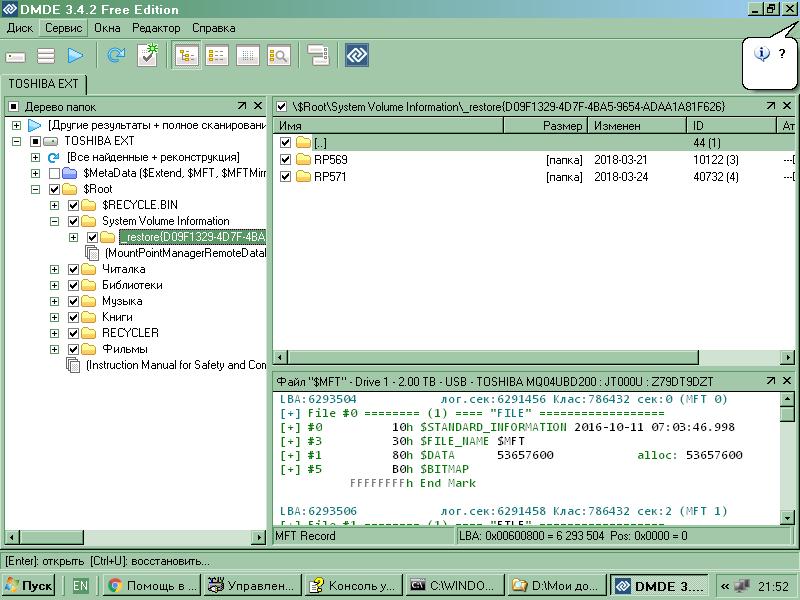Click the folder tree view toolbar icon
This screenshot has height=600, width=800.
(186, 56)
